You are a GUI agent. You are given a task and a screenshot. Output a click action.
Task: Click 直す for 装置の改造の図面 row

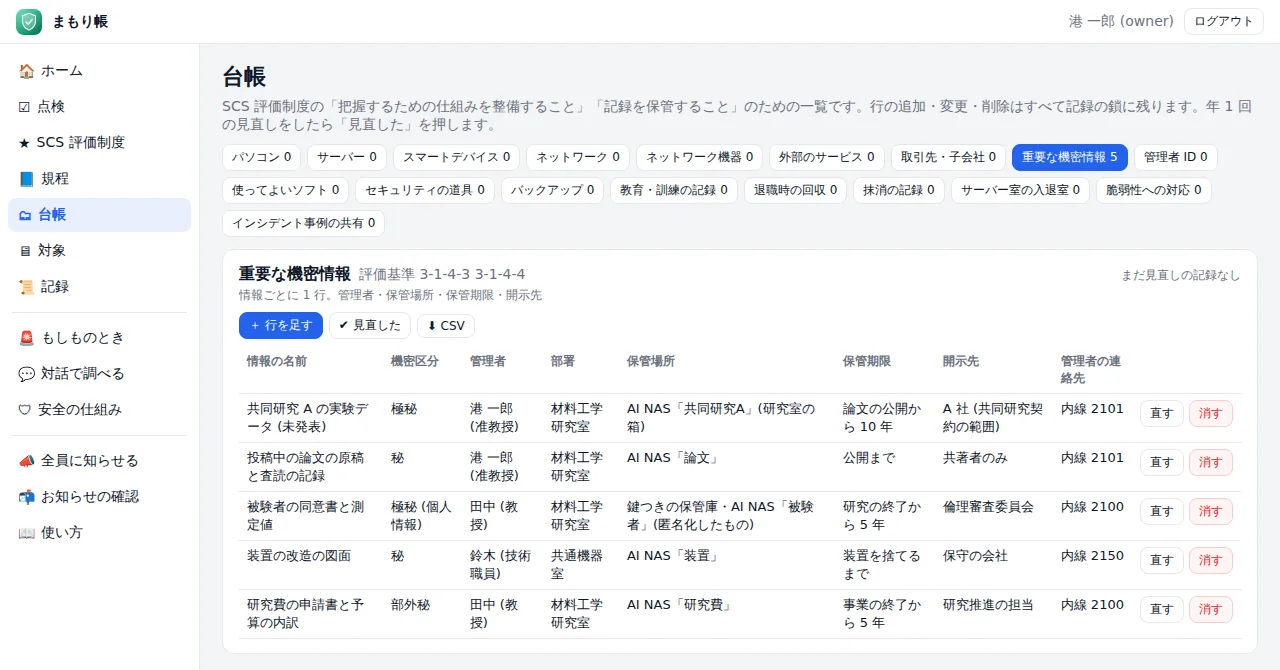pos(1161,561)
